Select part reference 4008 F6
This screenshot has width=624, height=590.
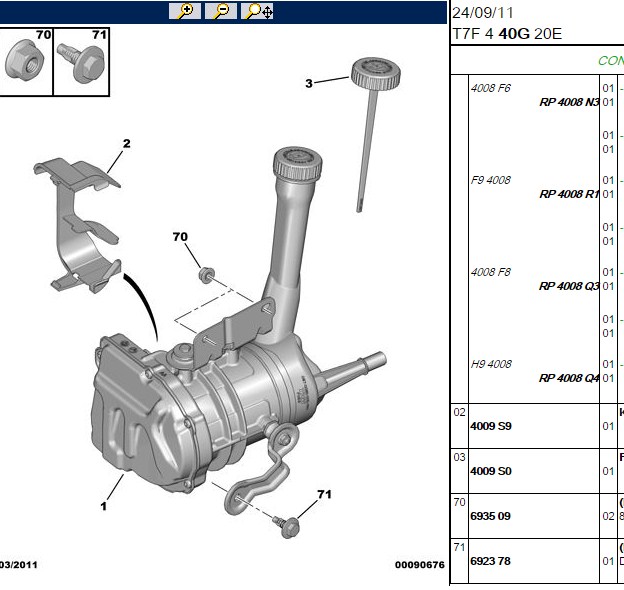[490, 88]
